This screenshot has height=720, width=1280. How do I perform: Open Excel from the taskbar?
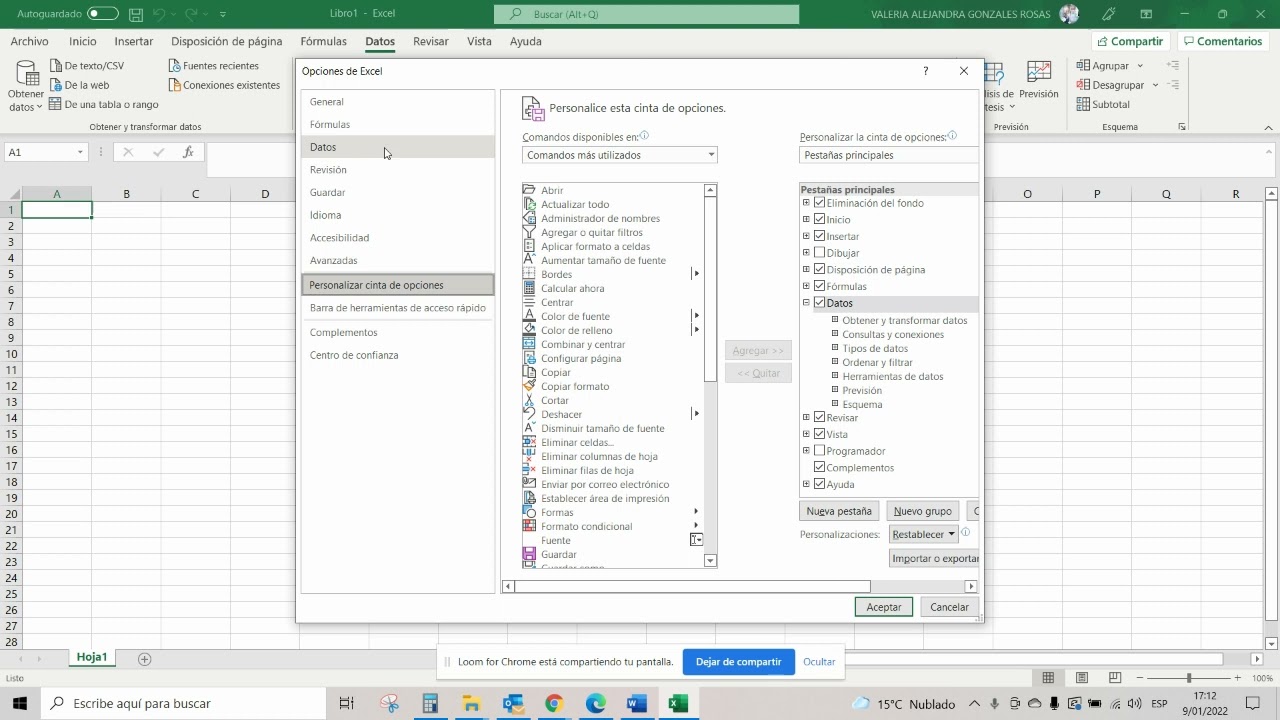point(678,704)
